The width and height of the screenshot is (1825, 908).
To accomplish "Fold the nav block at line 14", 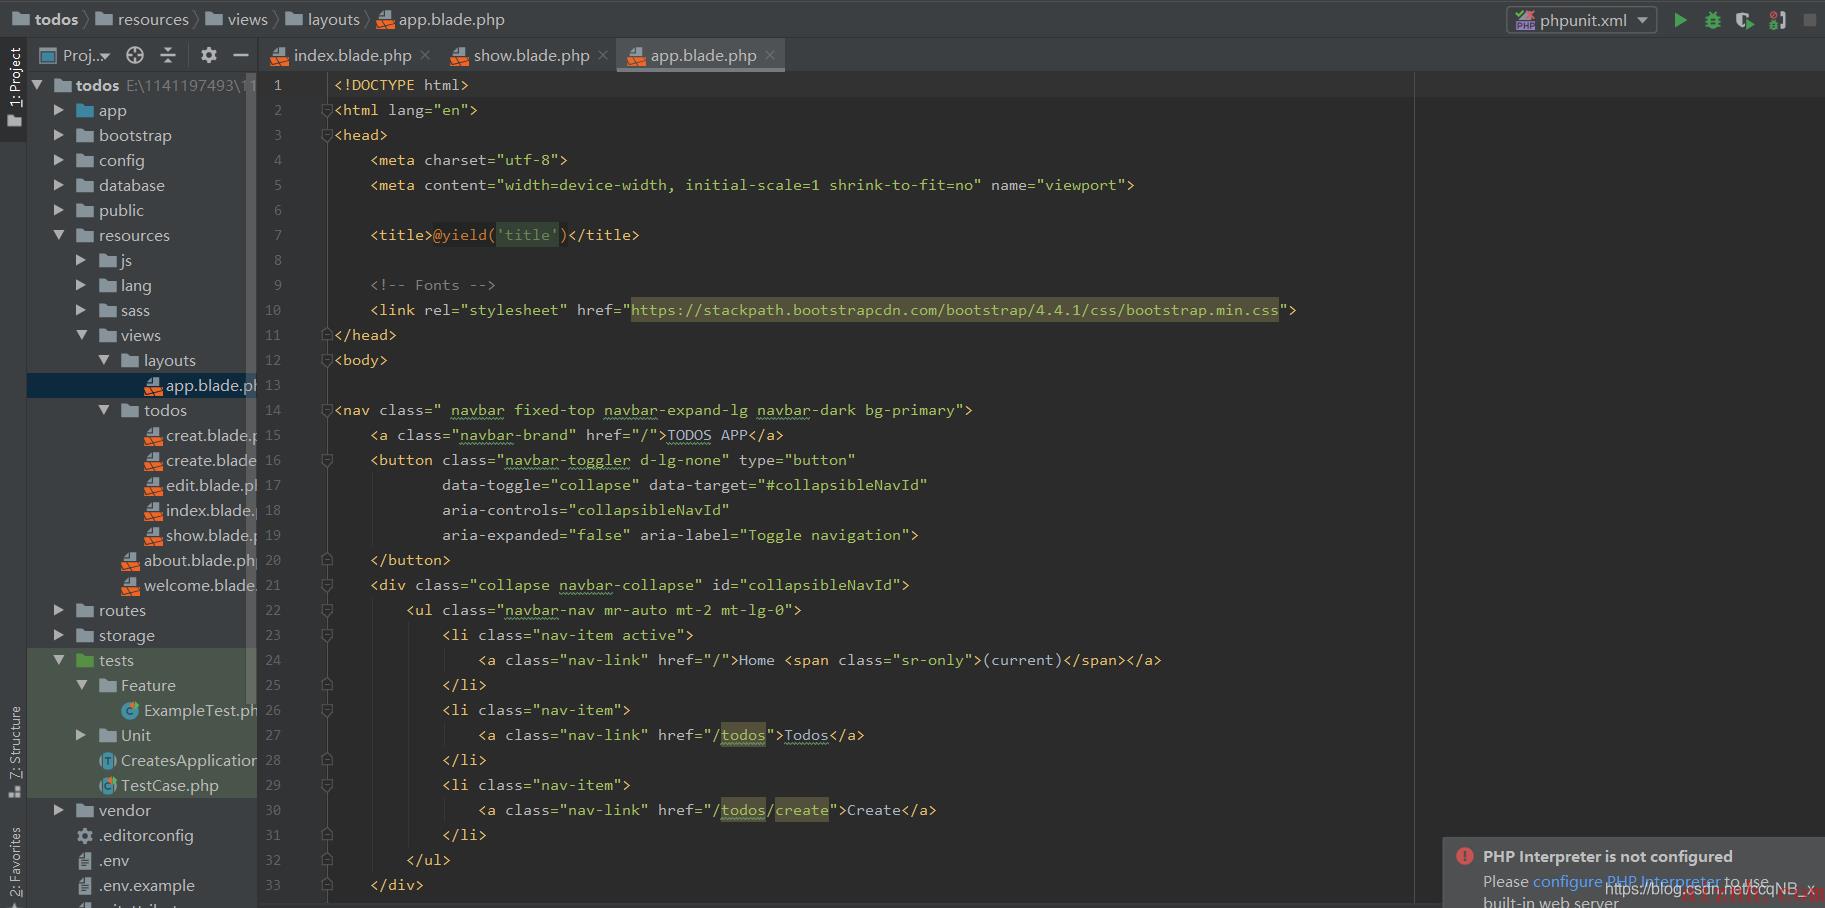I will [x=327, y=410].
